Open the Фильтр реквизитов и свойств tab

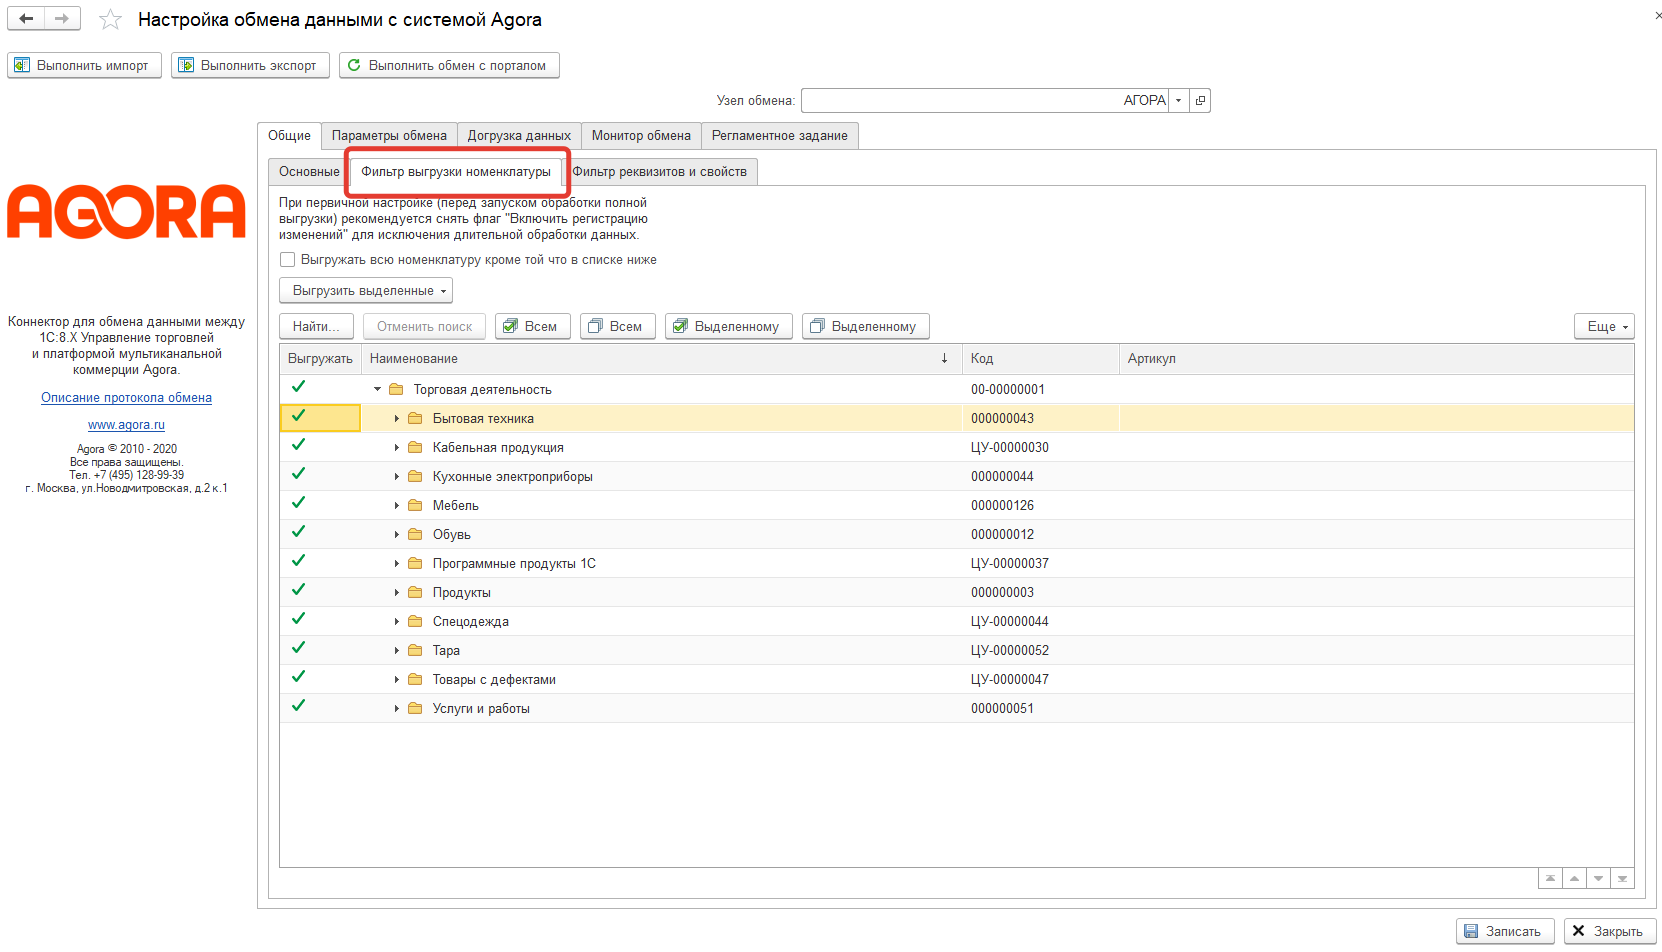click(660, 172)
